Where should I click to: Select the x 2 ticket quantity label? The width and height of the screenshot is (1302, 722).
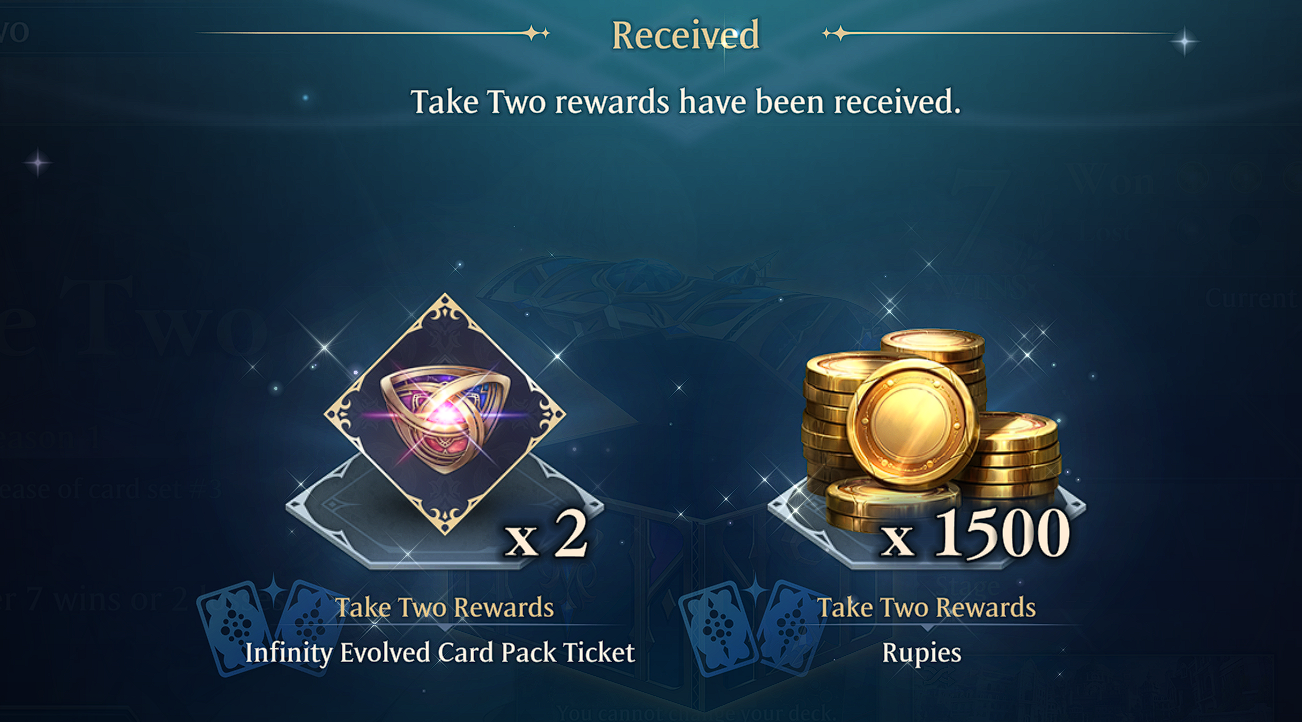pyautogui.click(x=547, y=536)
